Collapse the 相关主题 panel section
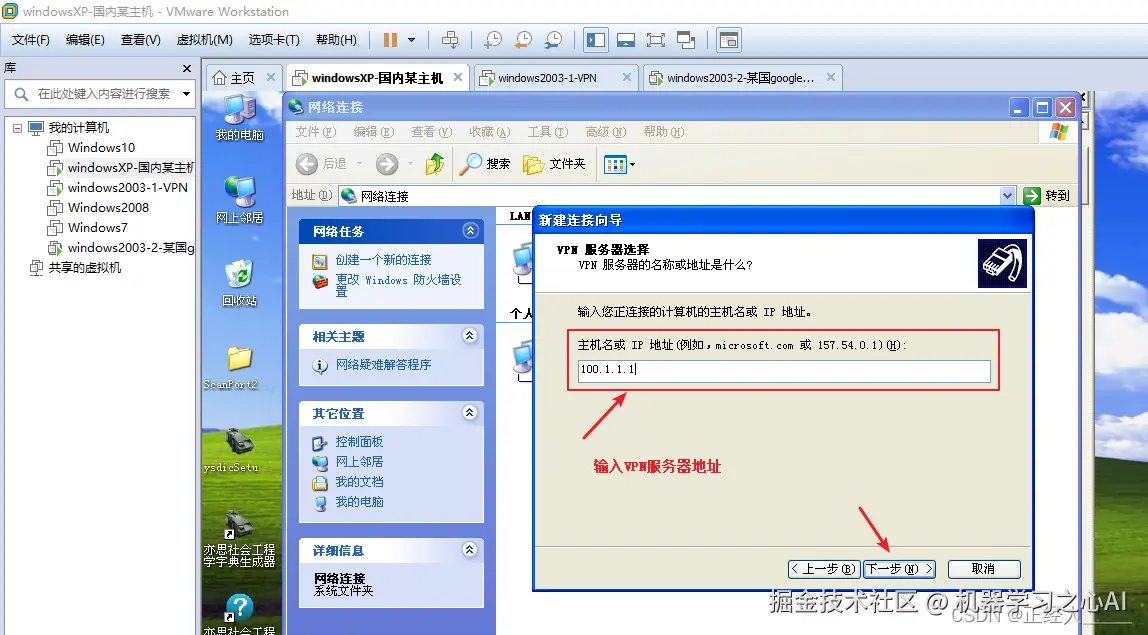This screenshot has height=635, width=1148. (470, 335)
